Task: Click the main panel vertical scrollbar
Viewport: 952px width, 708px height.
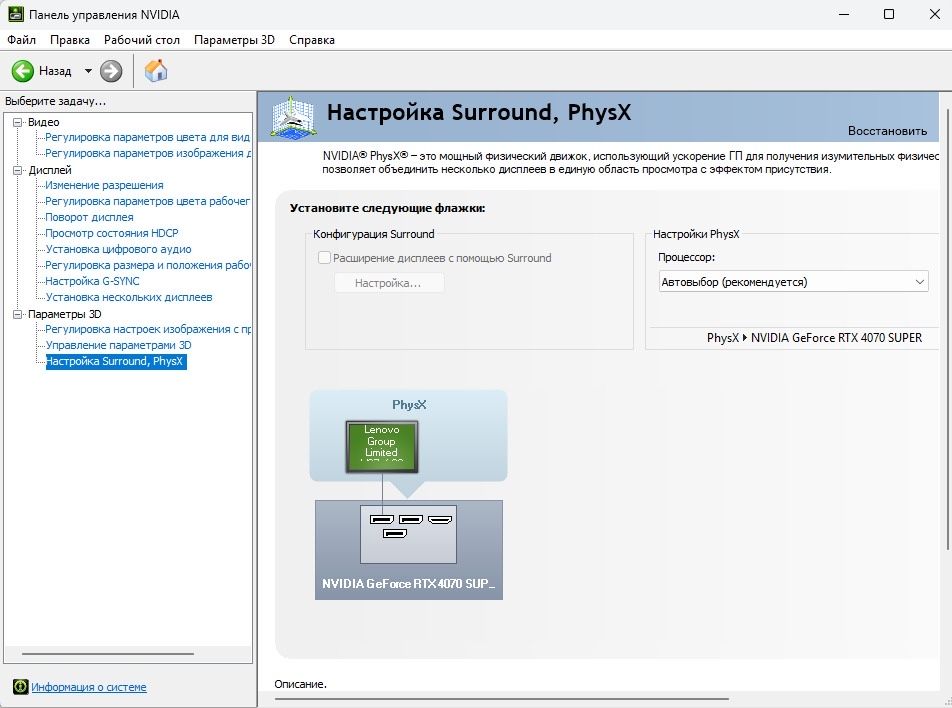Action: point(948,330)
